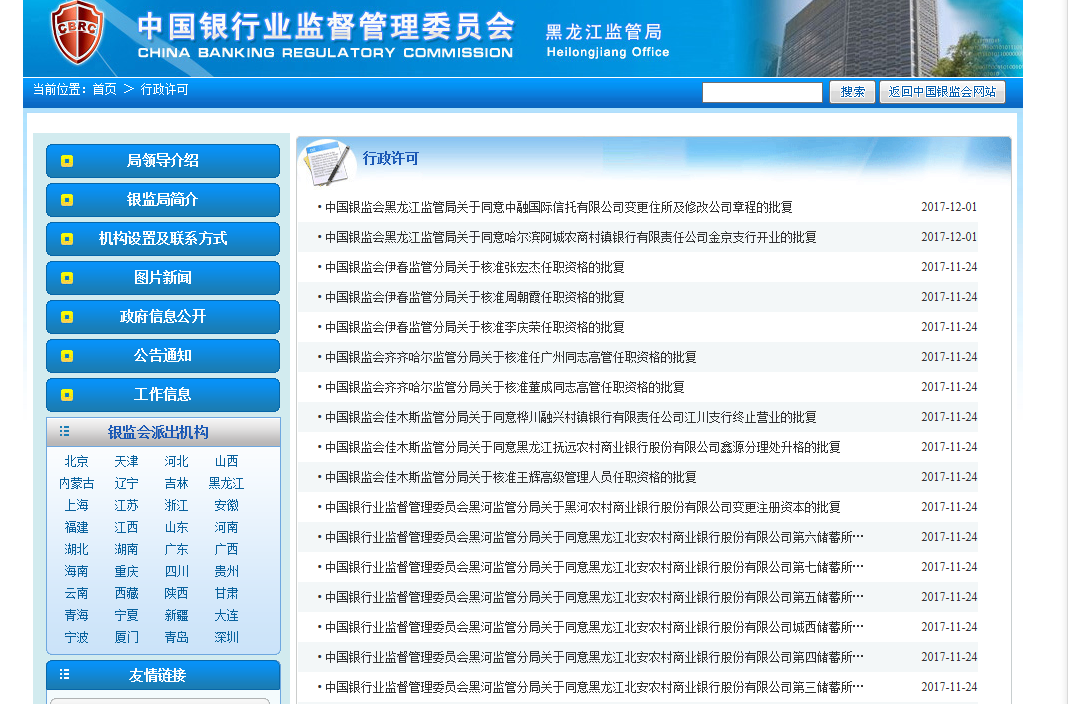Click 返回中国银监会网站 button
The height and width of the screenshot is (704, 1068).
point(942,92)
